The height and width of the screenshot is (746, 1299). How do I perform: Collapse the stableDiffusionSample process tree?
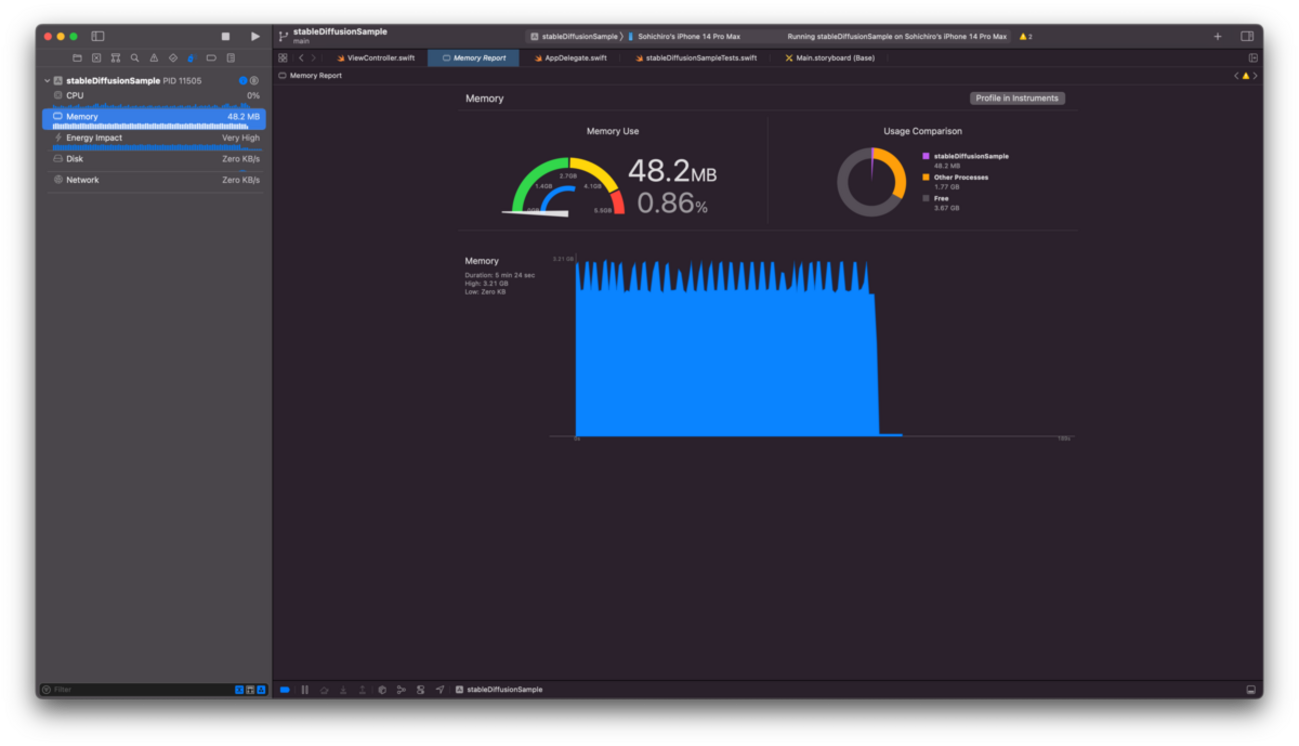(x=47, y=81)
